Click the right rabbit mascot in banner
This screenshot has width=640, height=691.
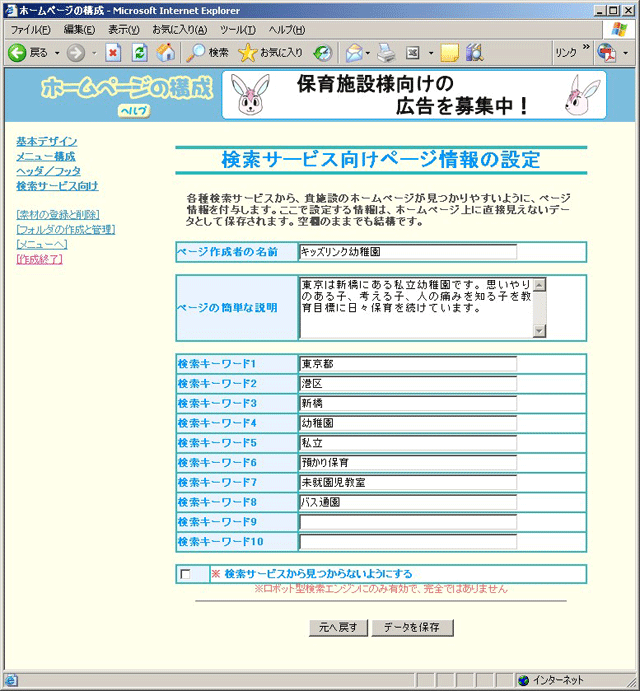[x=581, y=95]
